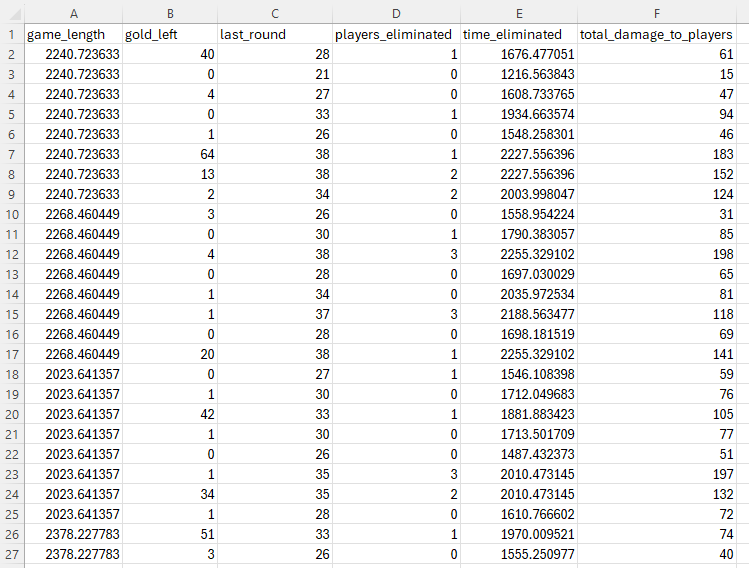Select cell with value 1713.501709
Image resolution: width=749 pixels, height=568 pixels.
point(519,434)
